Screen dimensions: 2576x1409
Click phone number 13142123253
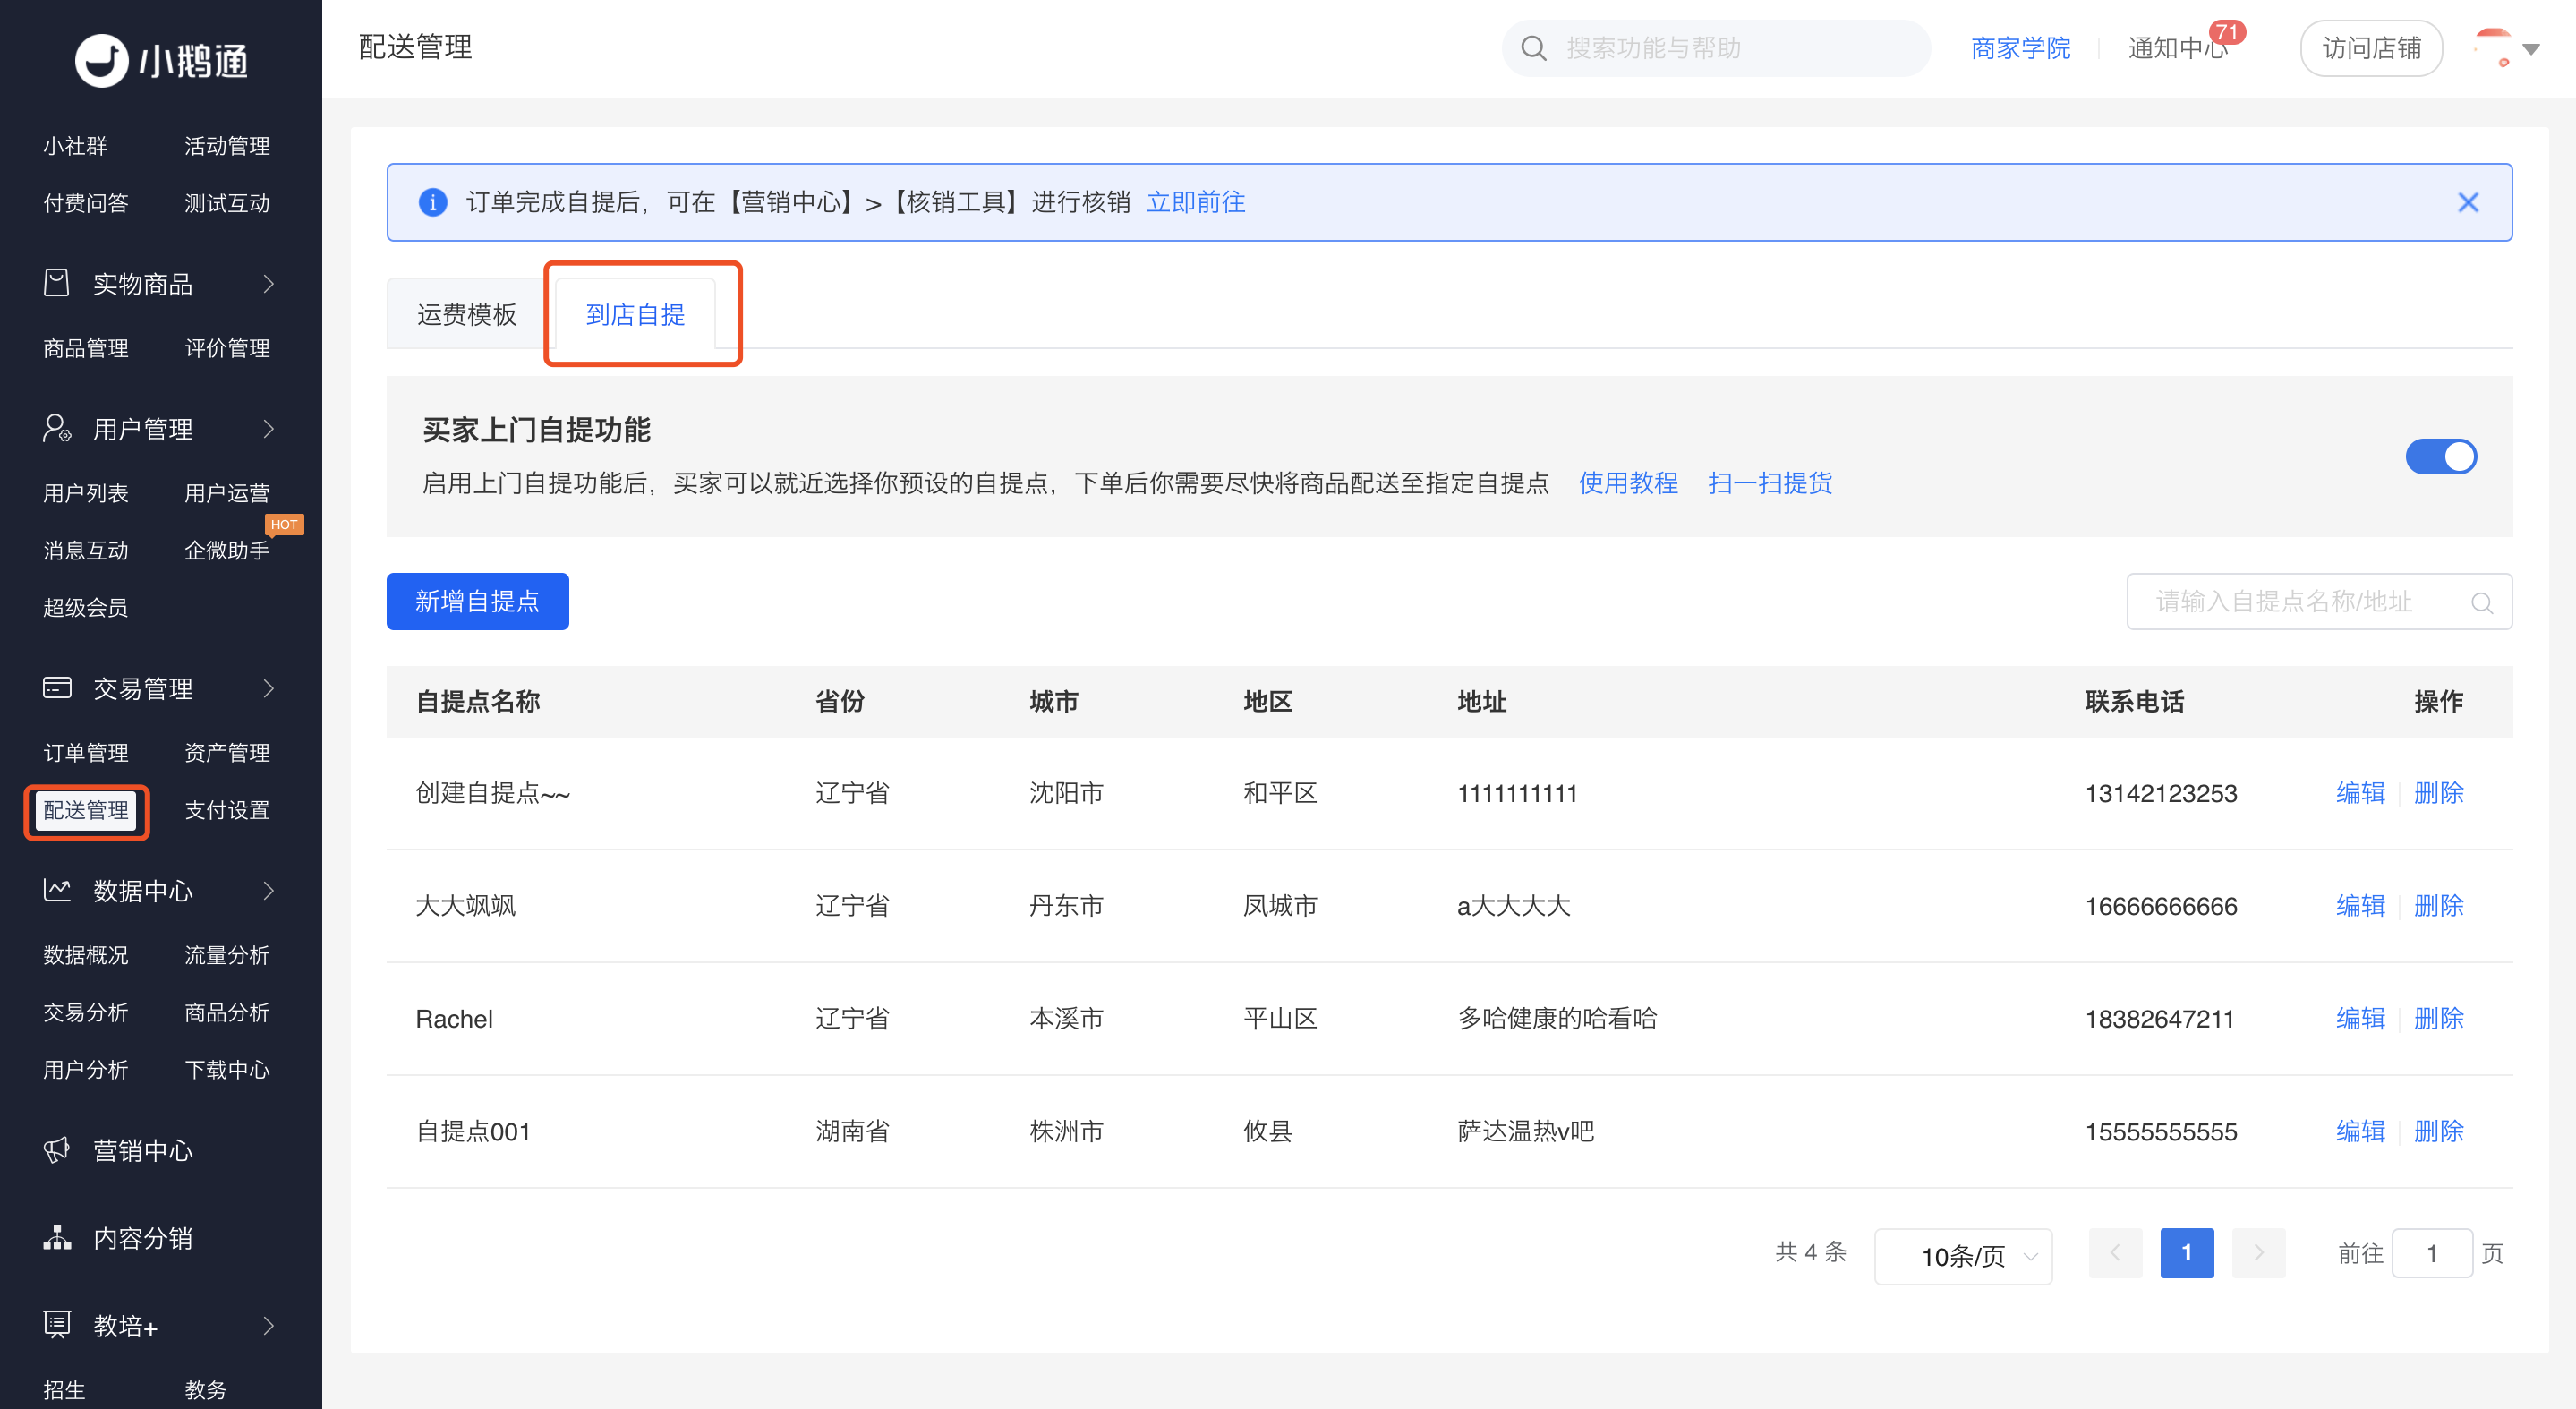pos(2160,793)
